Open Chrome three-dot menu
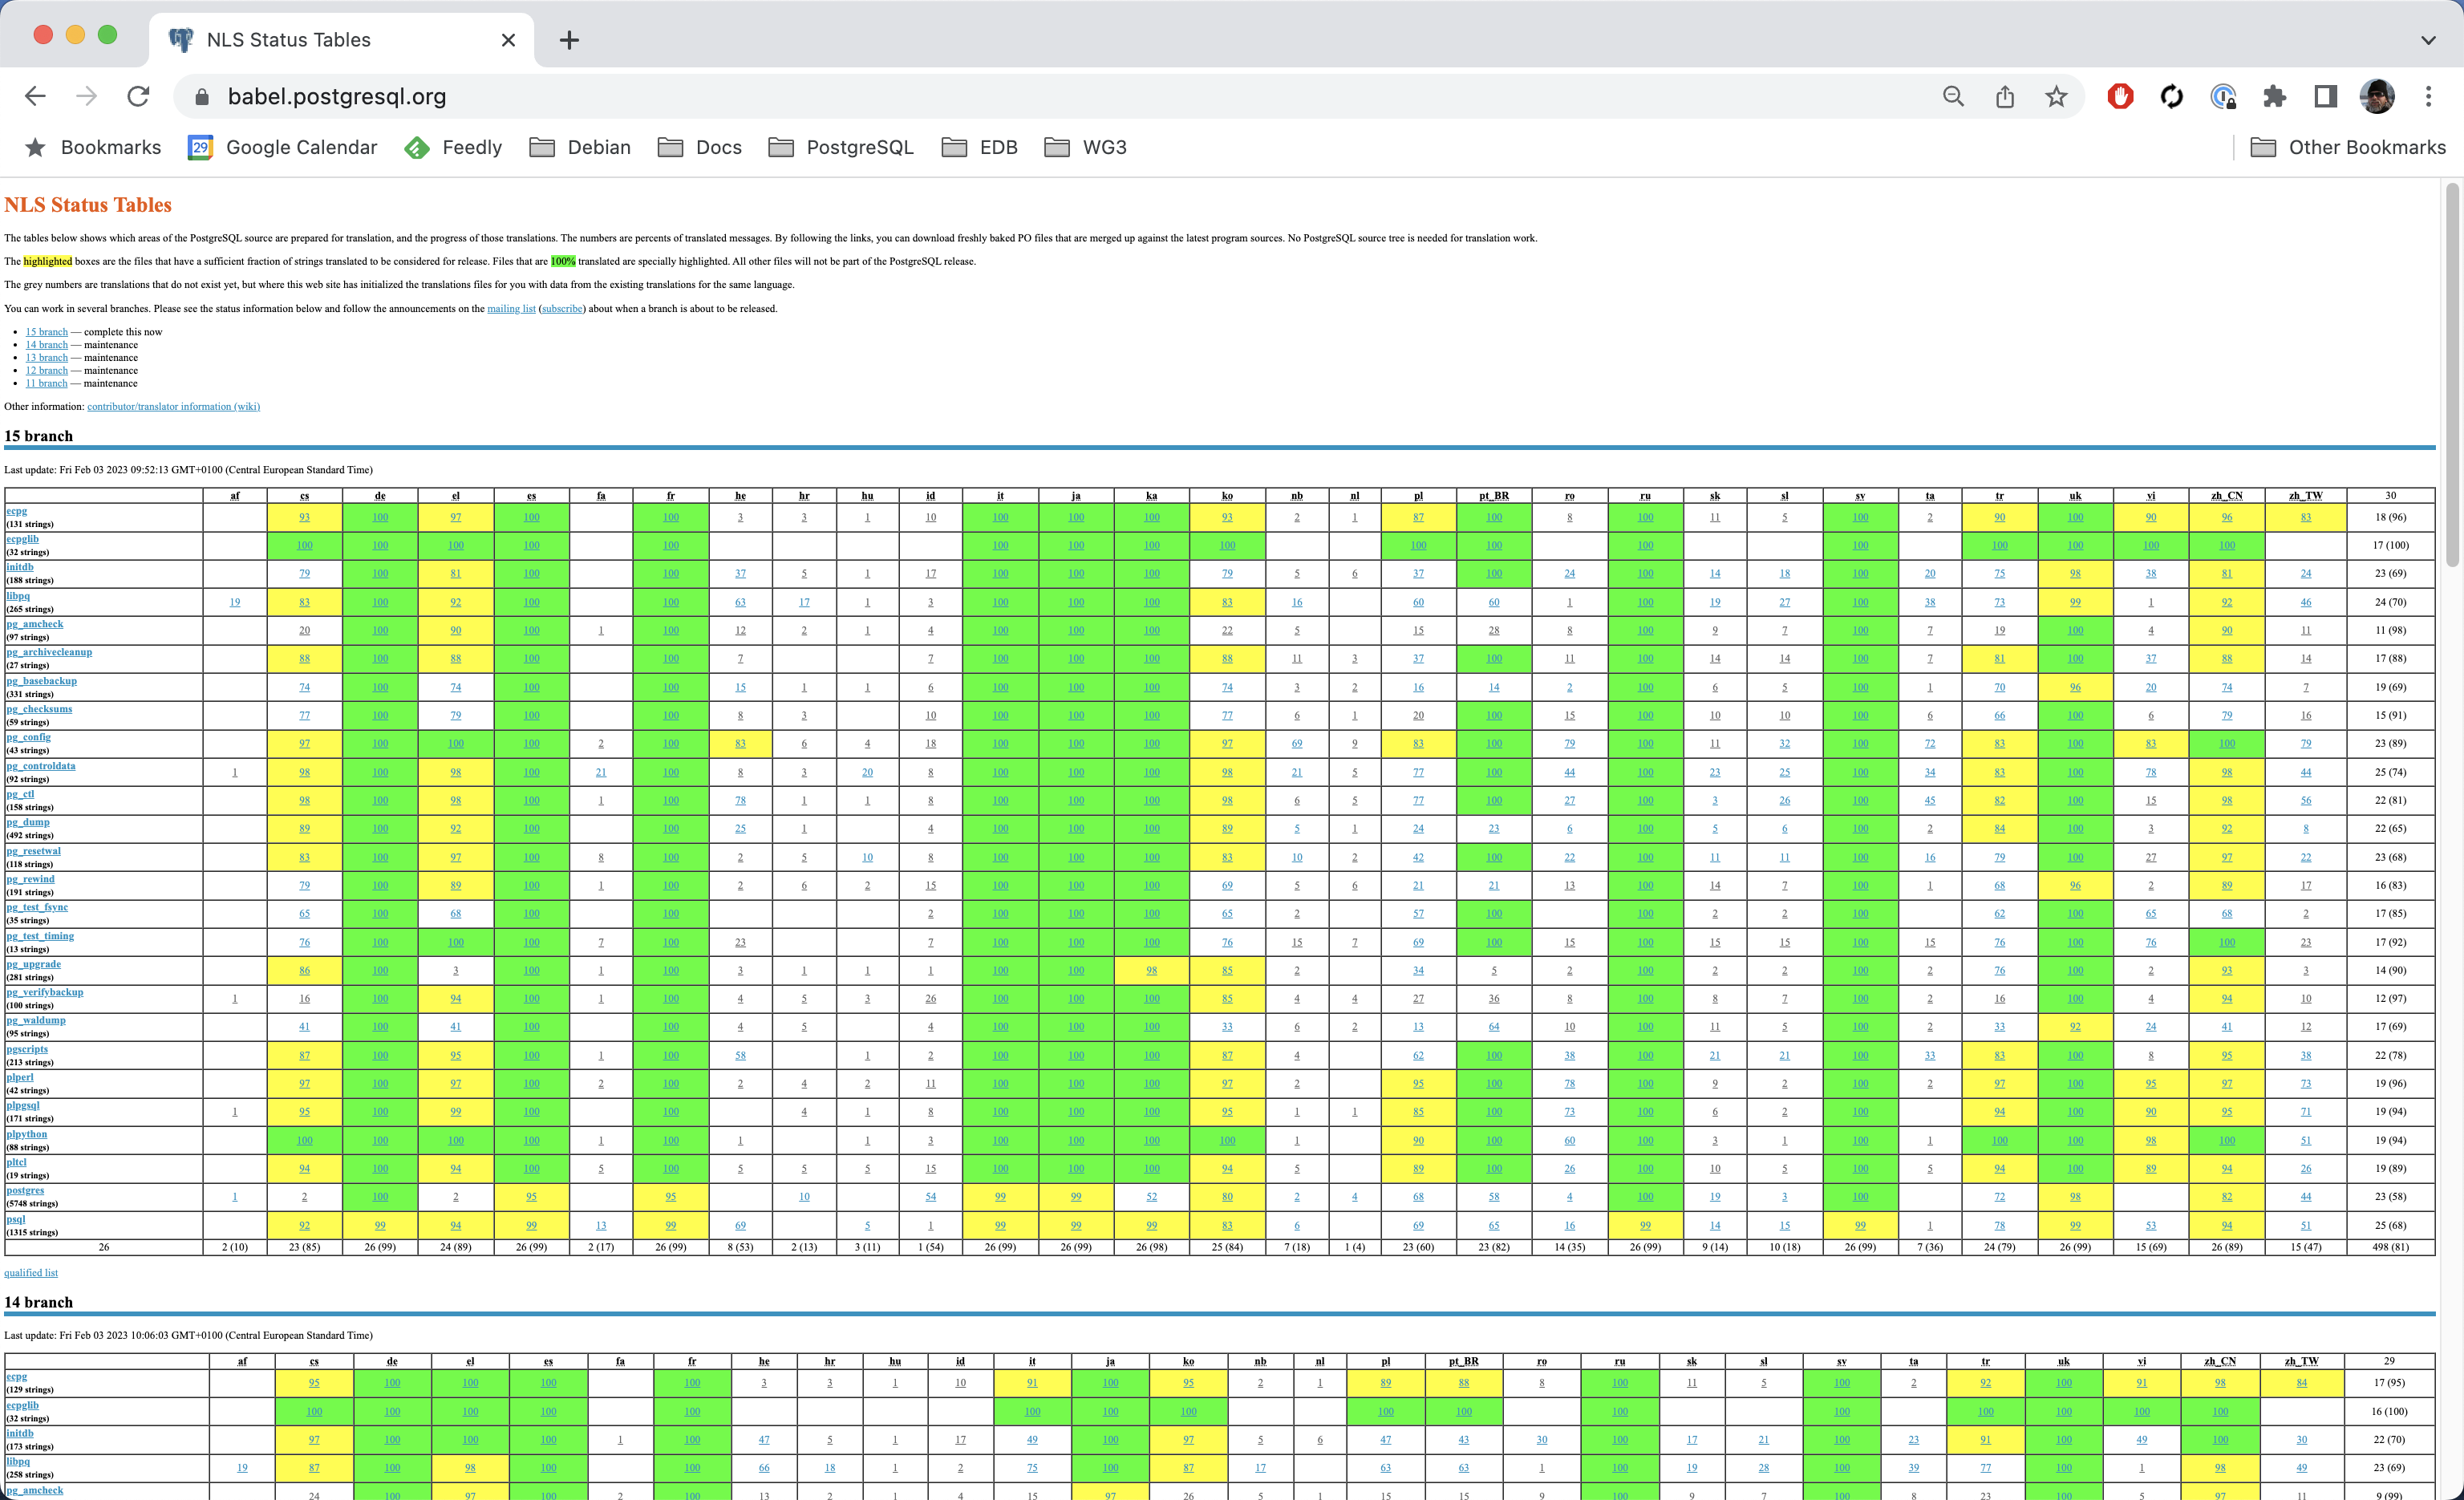 tap(2428, 96)
